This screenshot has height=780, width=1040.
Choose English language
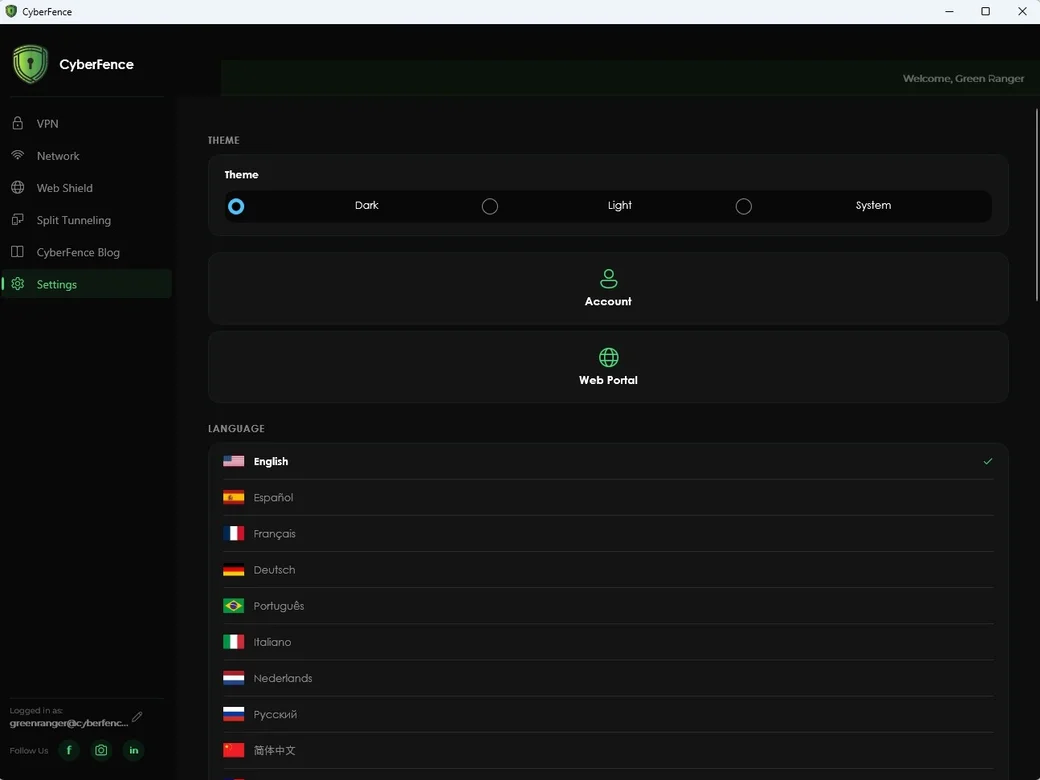point(608,461)
